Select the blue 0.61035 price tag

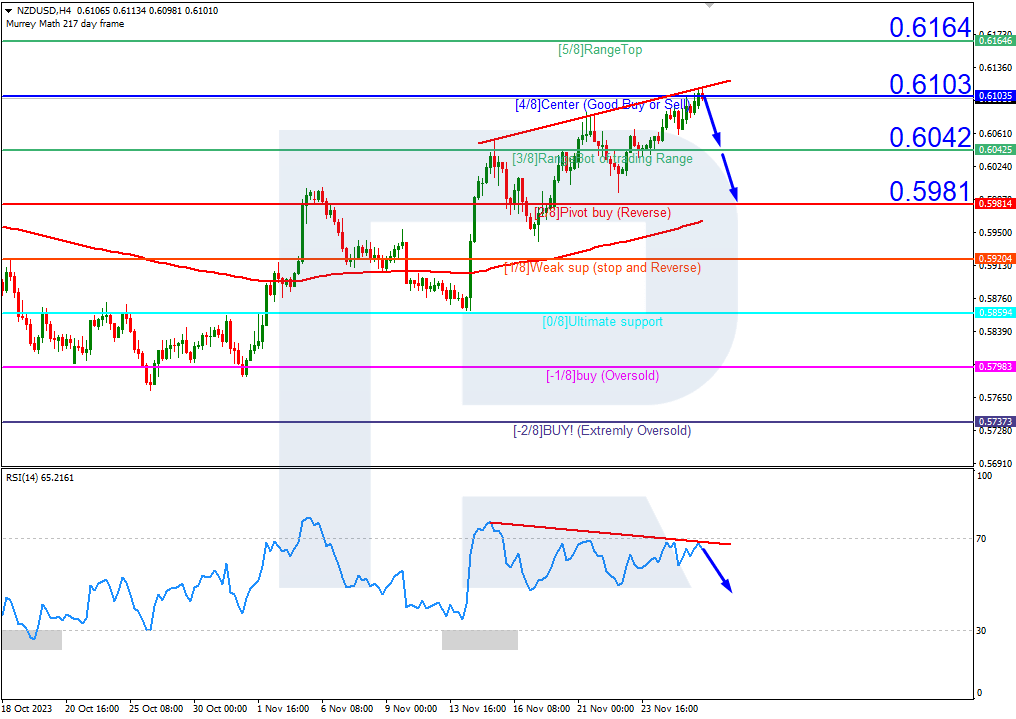pos(993,97)
